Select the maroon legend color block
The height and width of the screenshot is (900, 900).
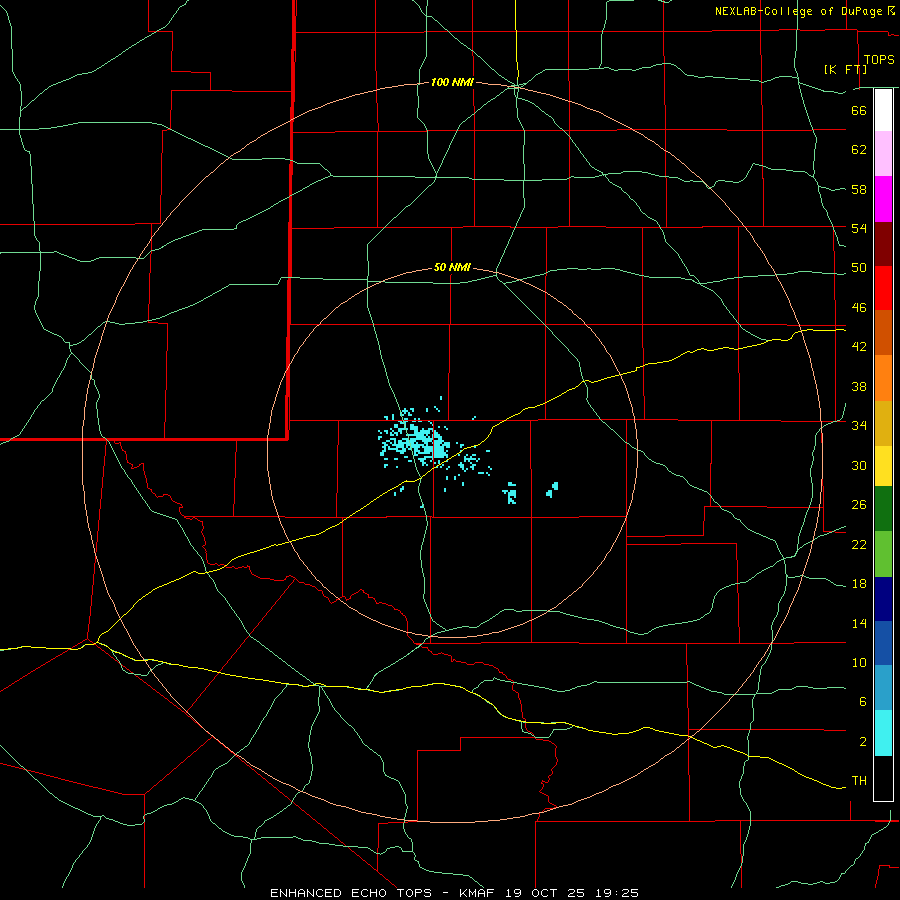883,244
